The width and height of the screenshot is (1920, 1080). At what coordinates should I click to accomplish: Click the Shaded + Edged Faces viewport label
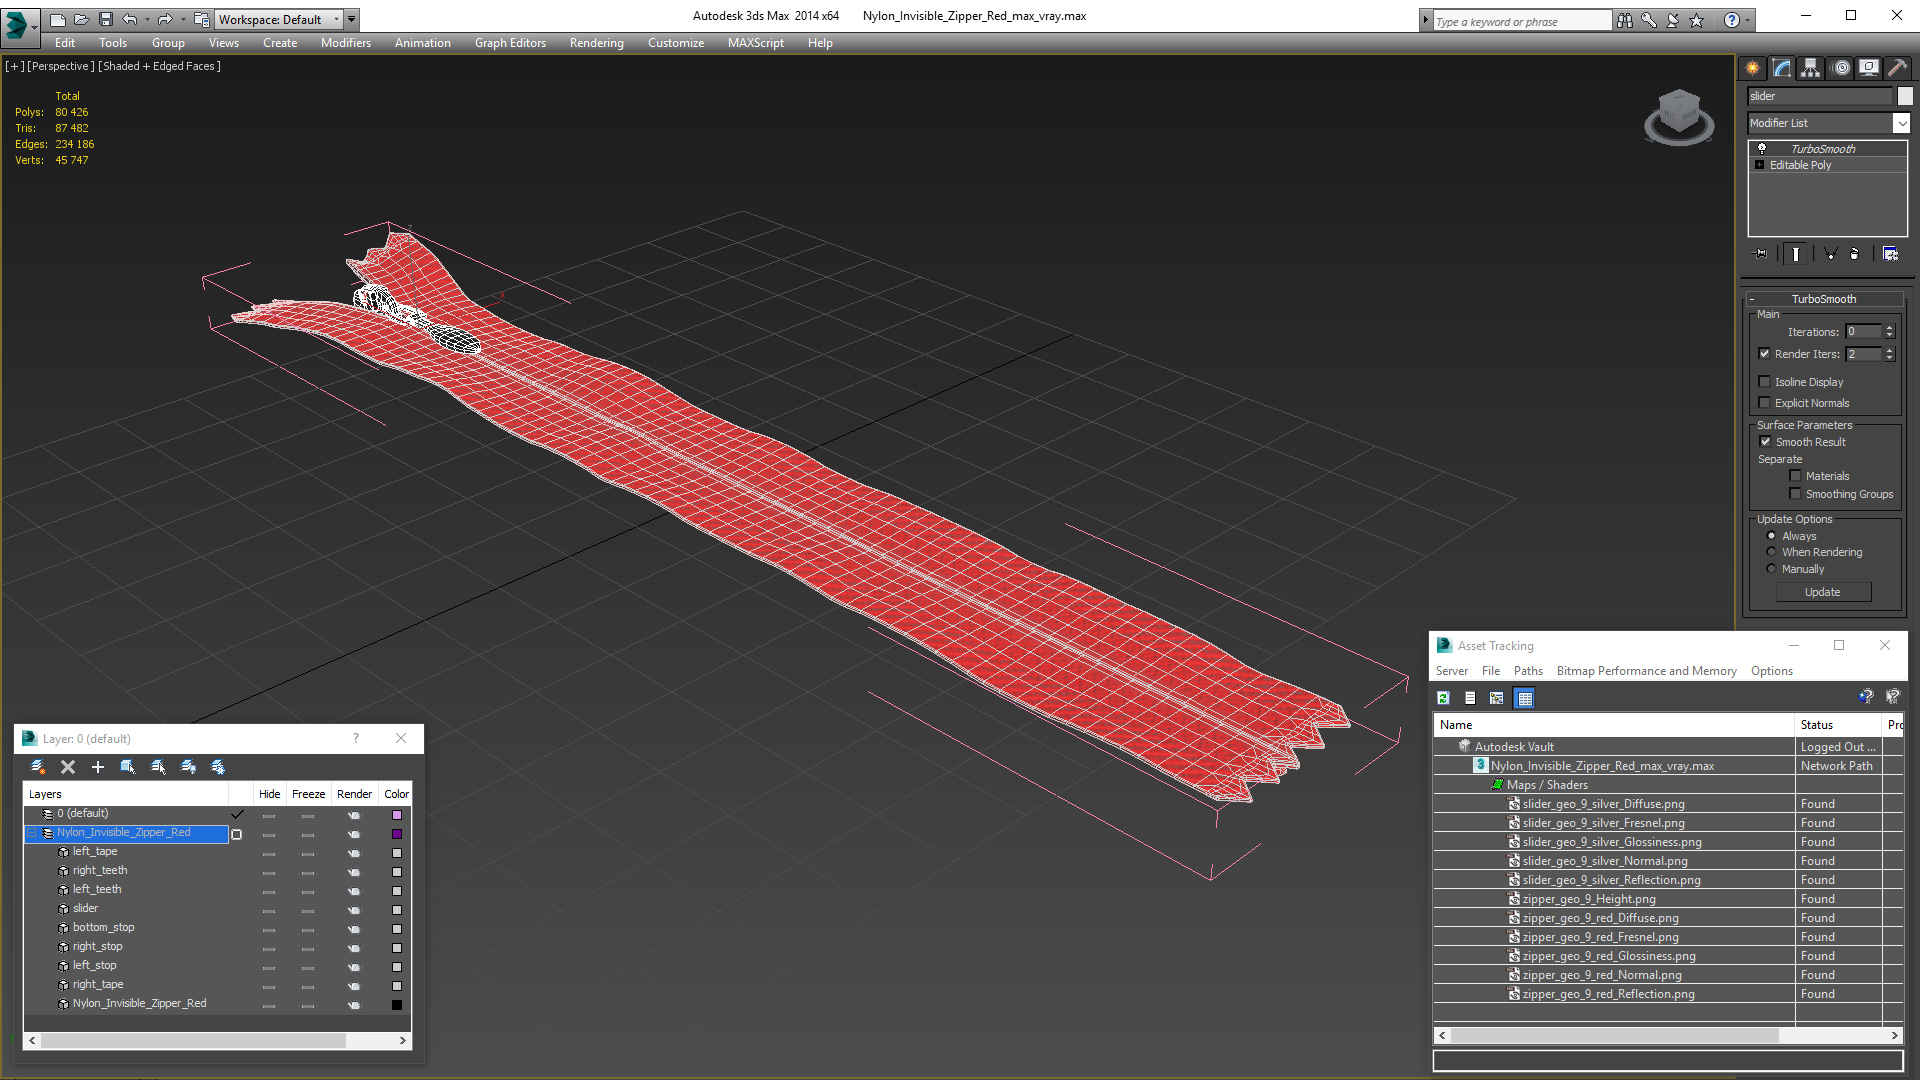[x=159, y=66]
